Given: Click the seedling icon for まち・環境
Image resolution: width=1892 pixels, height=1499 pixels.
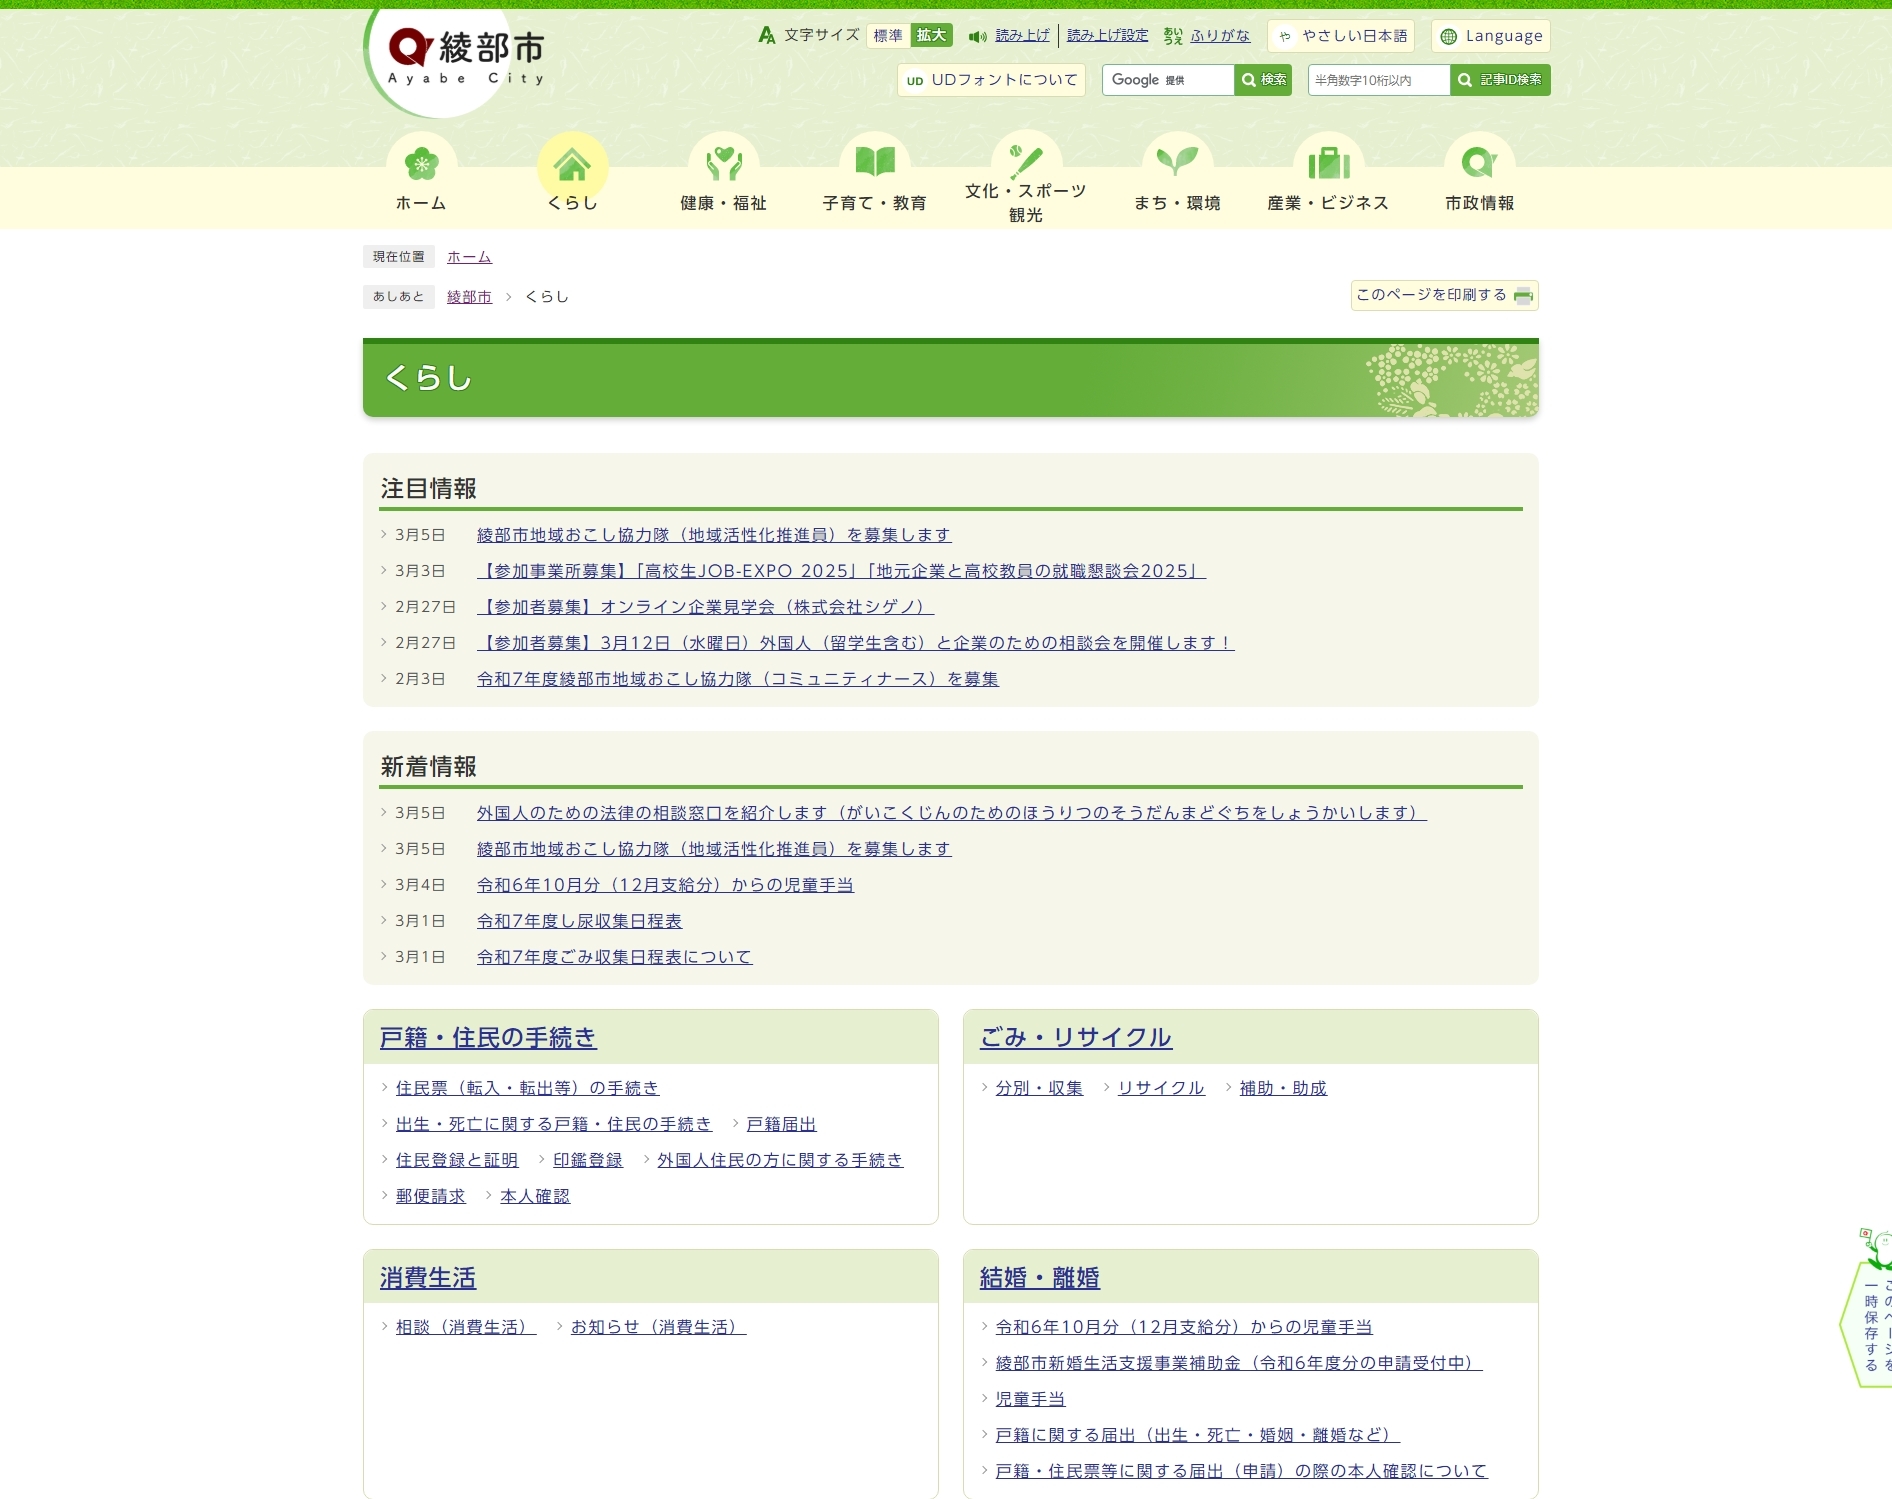Looking at the screenshot, I should (1177, 160).
